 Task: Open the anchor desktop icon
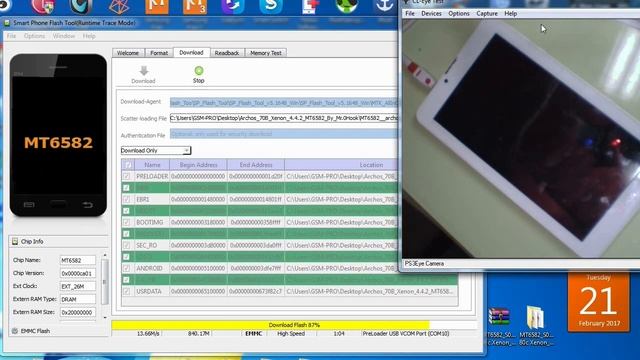(x=384, y=7)
